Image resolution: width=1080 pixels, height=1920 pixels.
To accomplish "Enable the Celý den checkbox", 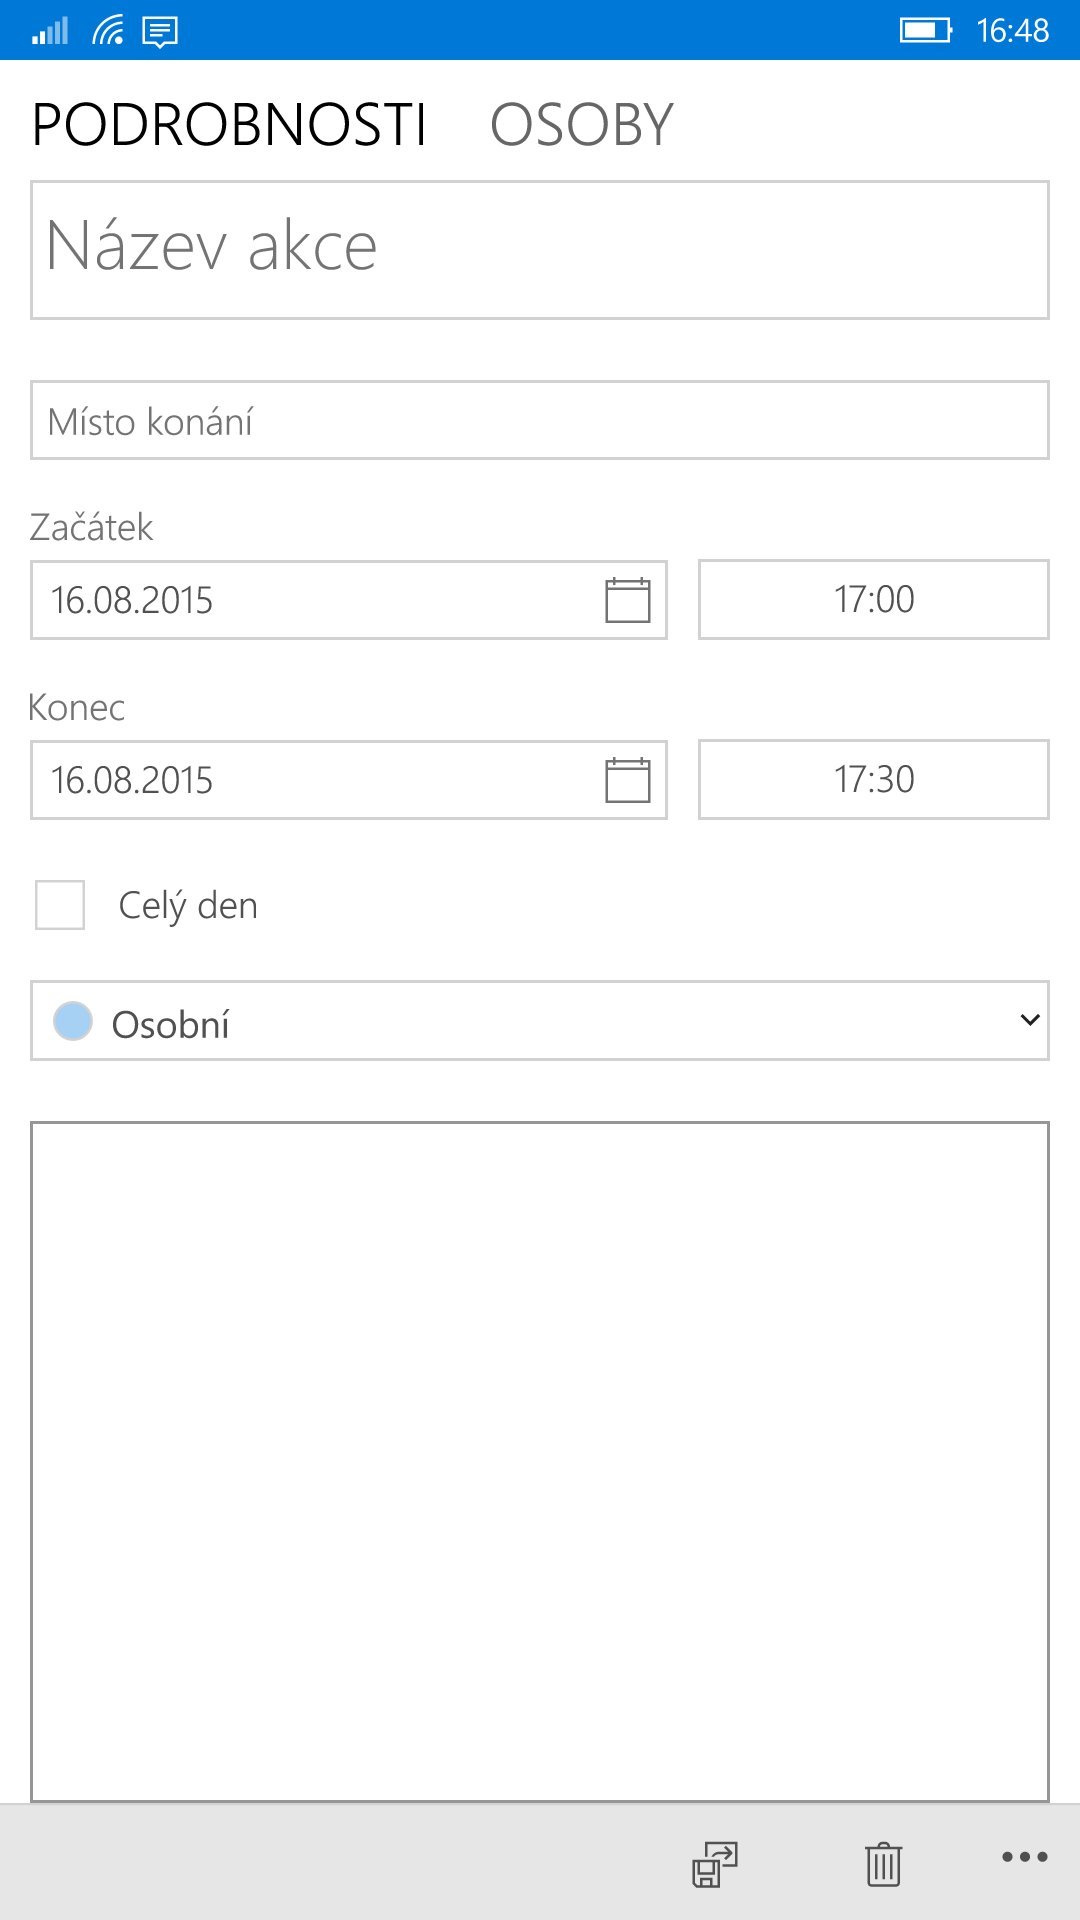I will pos(60,905).
